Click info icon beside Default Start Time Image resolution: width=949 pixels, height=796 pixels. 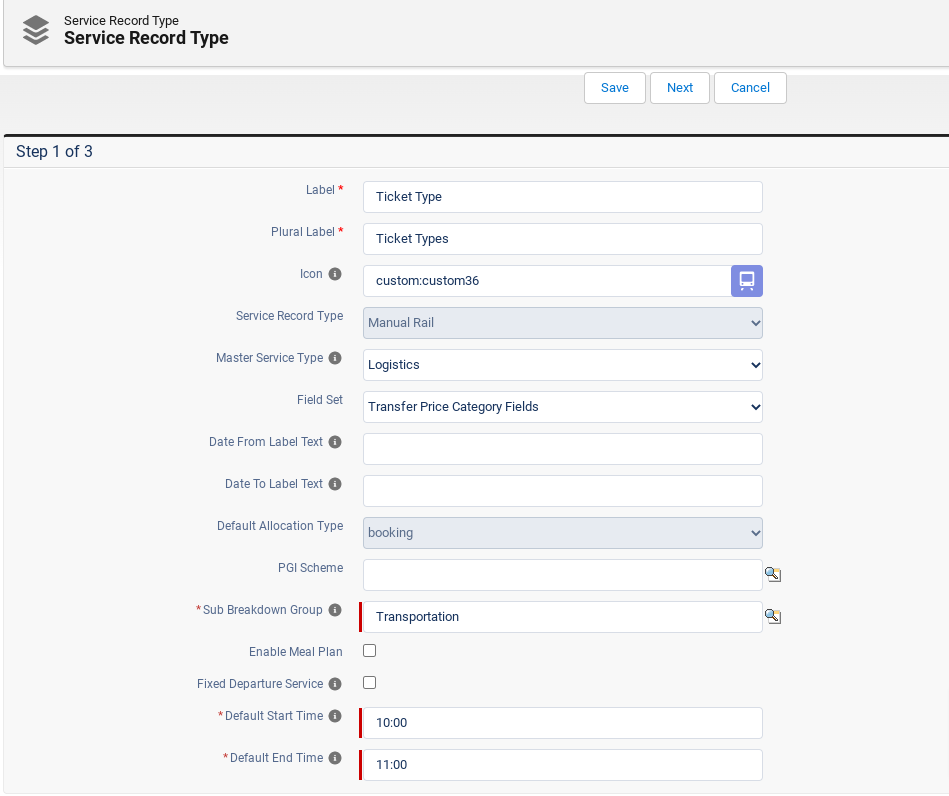335,716
